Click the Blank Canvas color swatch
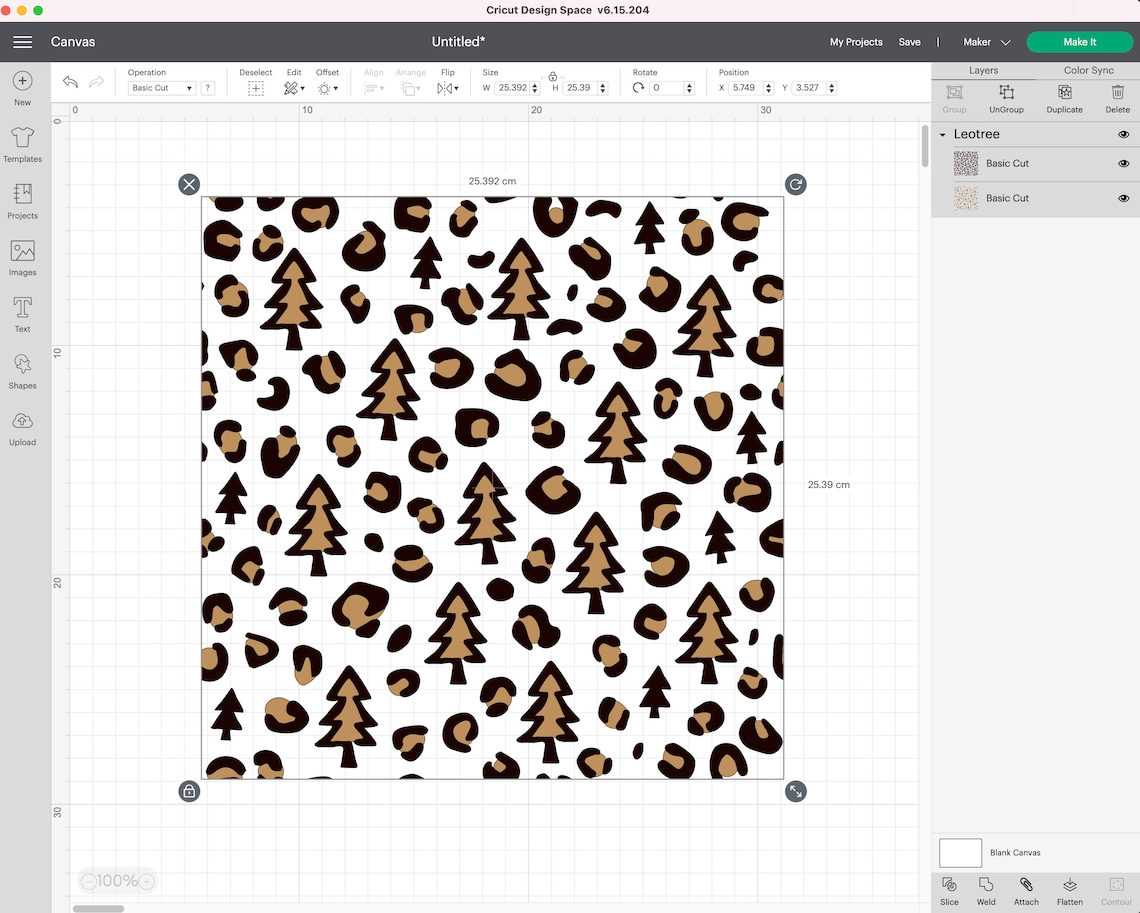The width and height of the screenshot is (1140, 913). [x=959, y=852]
